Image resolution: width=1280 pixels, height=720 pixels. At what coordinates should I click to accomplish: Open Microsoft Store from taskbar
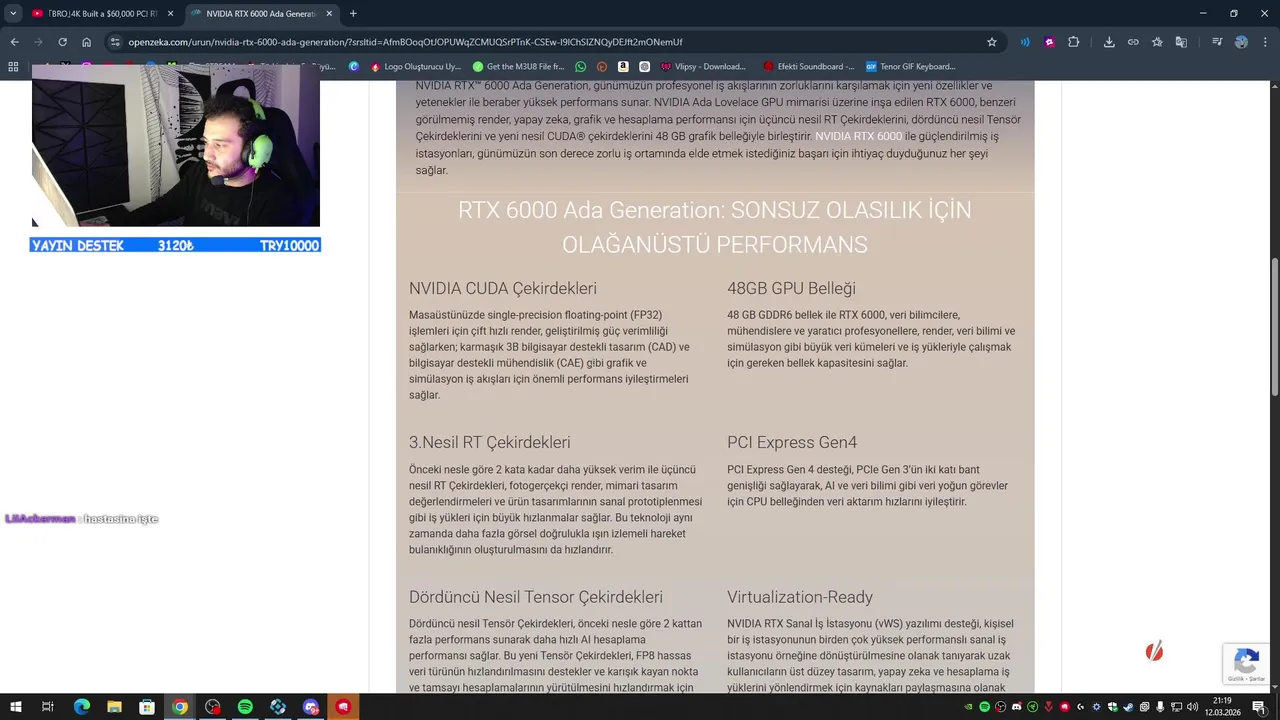147,707
